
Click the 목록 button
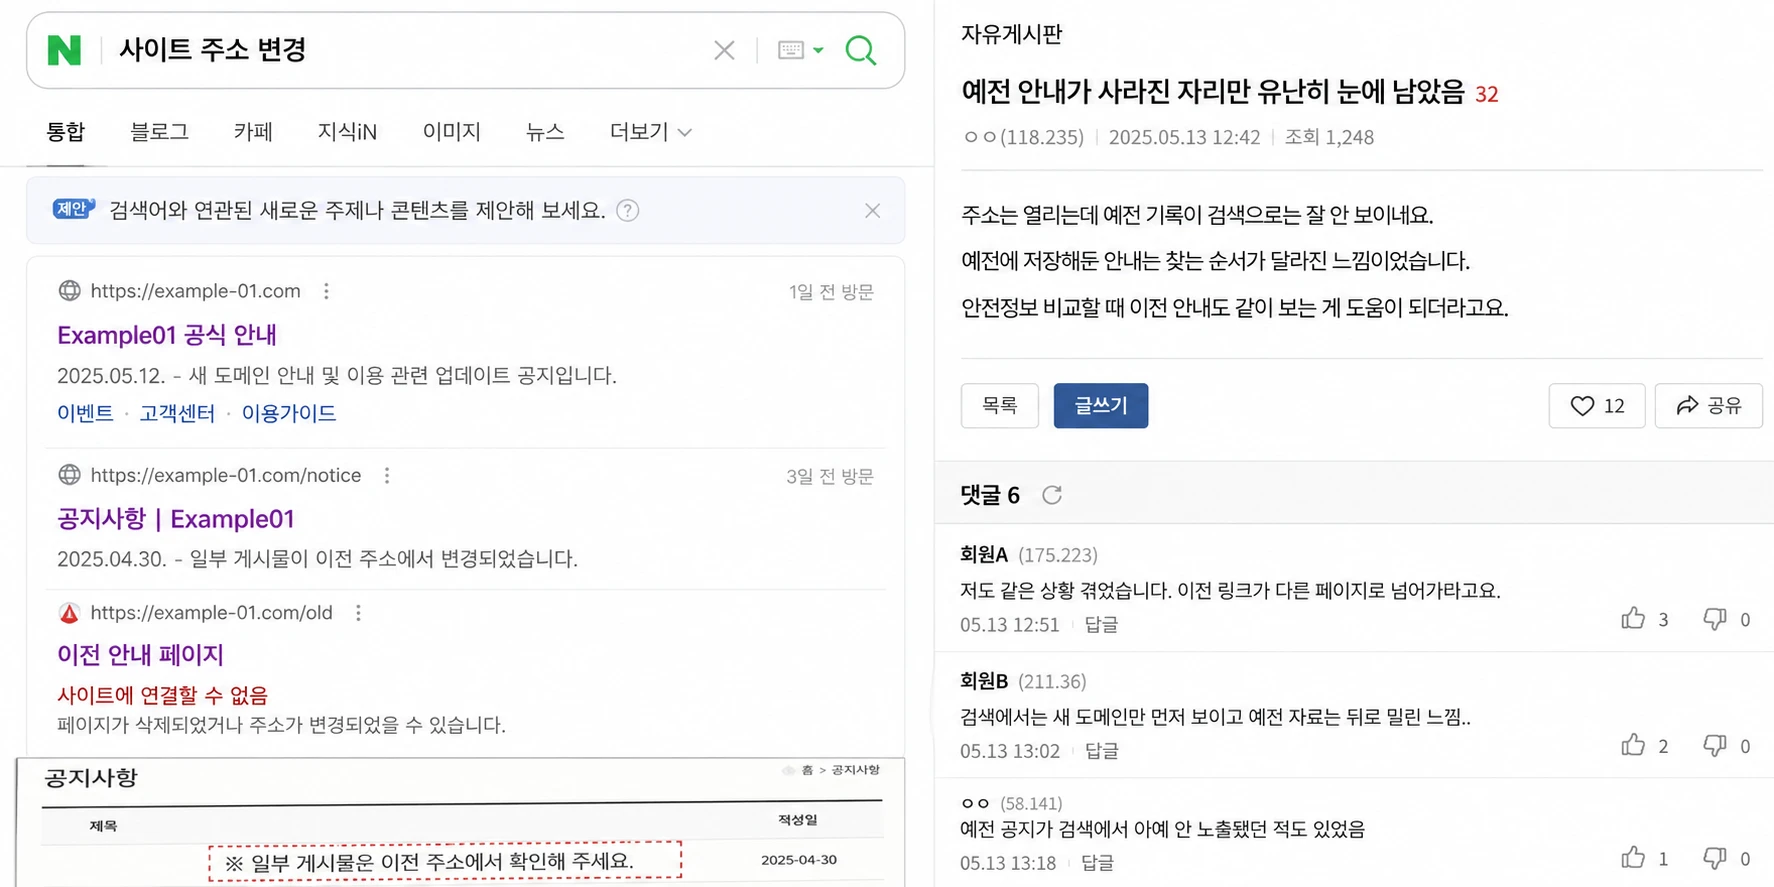click(1000, 406)
